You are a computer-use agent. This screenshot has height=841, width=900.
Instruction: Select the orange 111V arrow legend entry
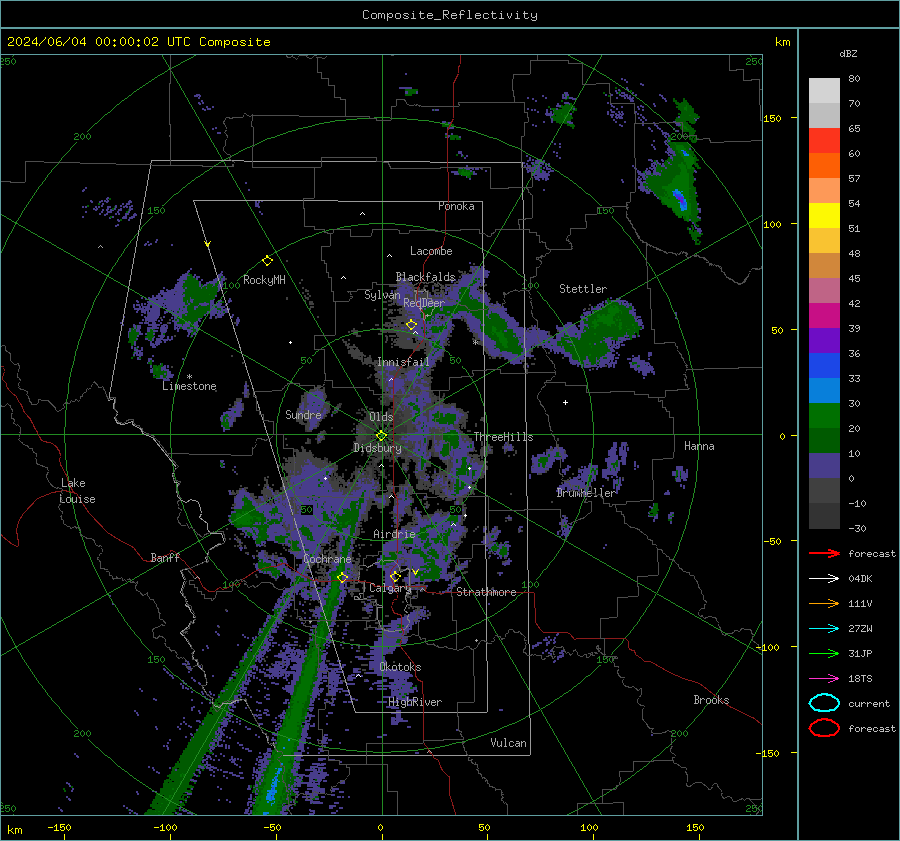click(x=824, y=603)
